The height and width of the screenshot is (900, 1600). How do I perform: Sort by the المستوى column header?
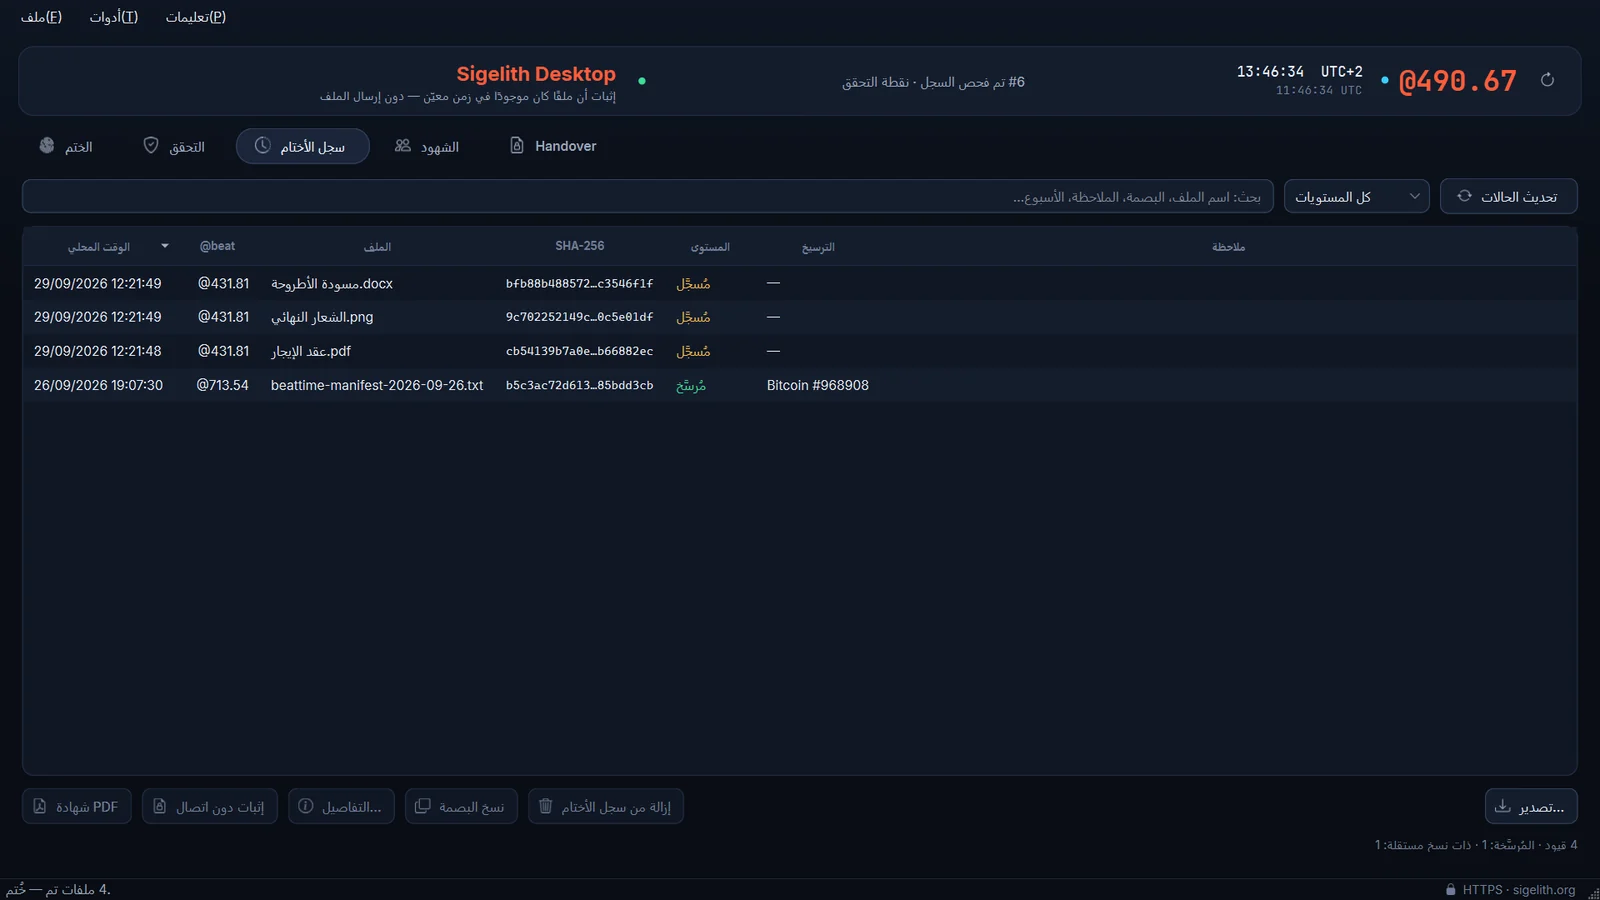coord(710,246)
